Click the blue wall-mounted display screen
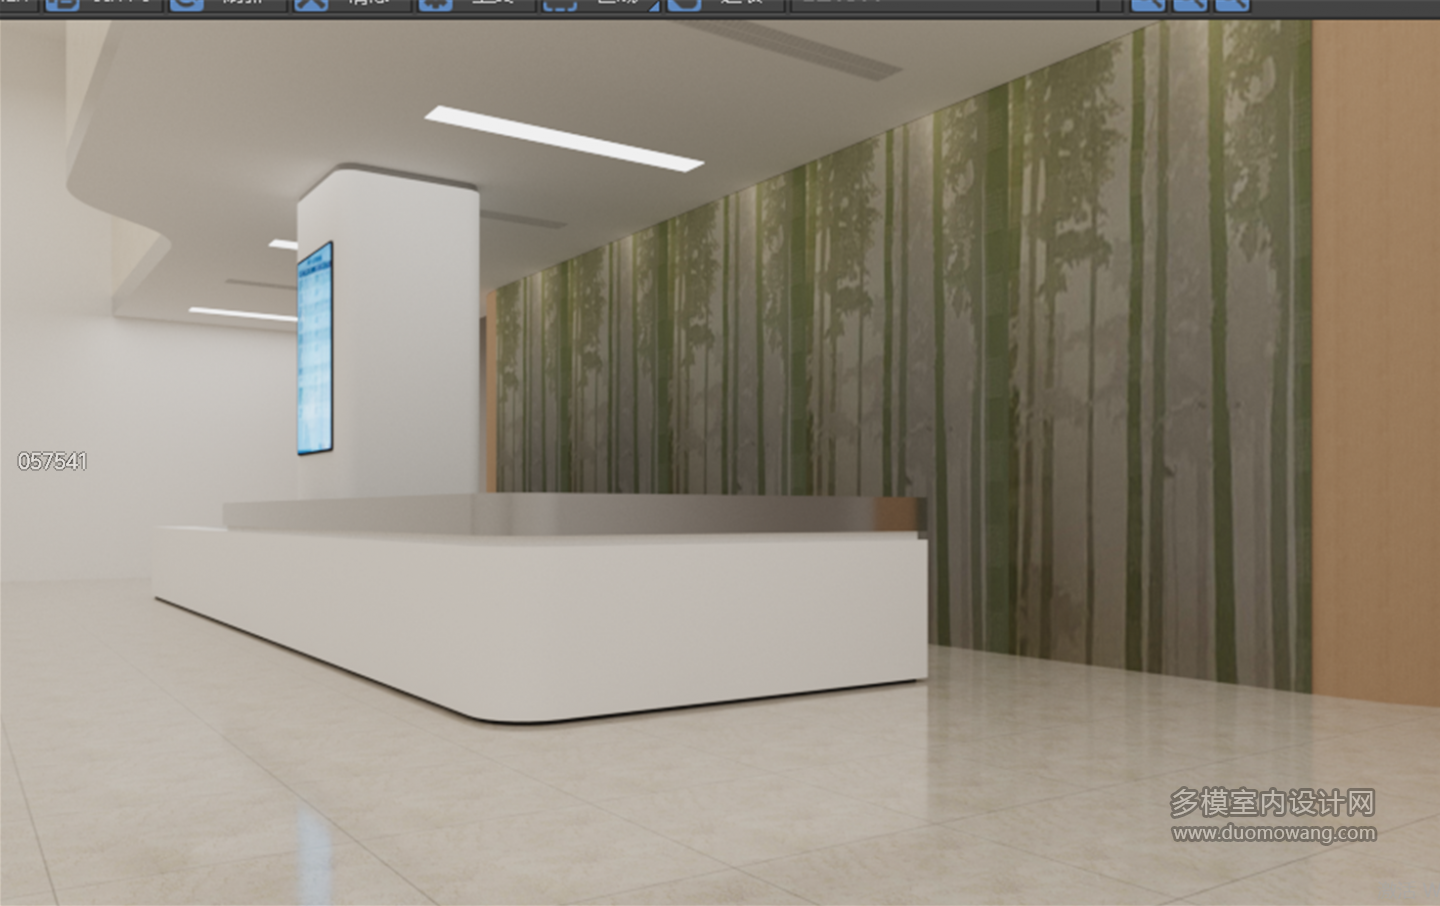The width and height of the screenshot is (1440, 906). (x=314, y=349)
